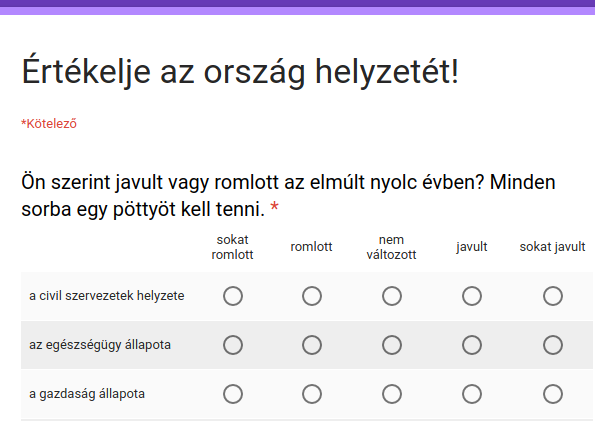Select 'javult' for egészségügy állapota

[x=472, y=345]
